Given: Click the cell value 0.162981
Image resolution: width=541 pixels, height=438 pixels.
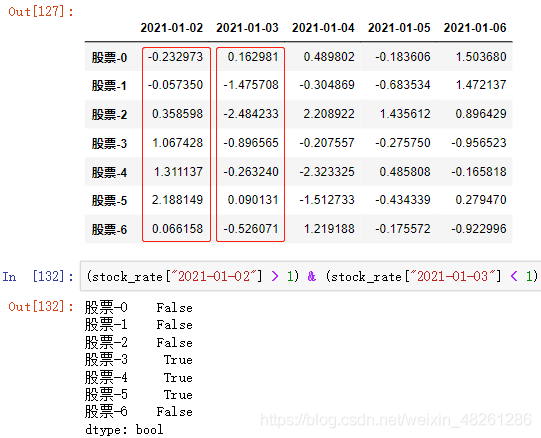Looking at the screenshot, I should point(253,57).
